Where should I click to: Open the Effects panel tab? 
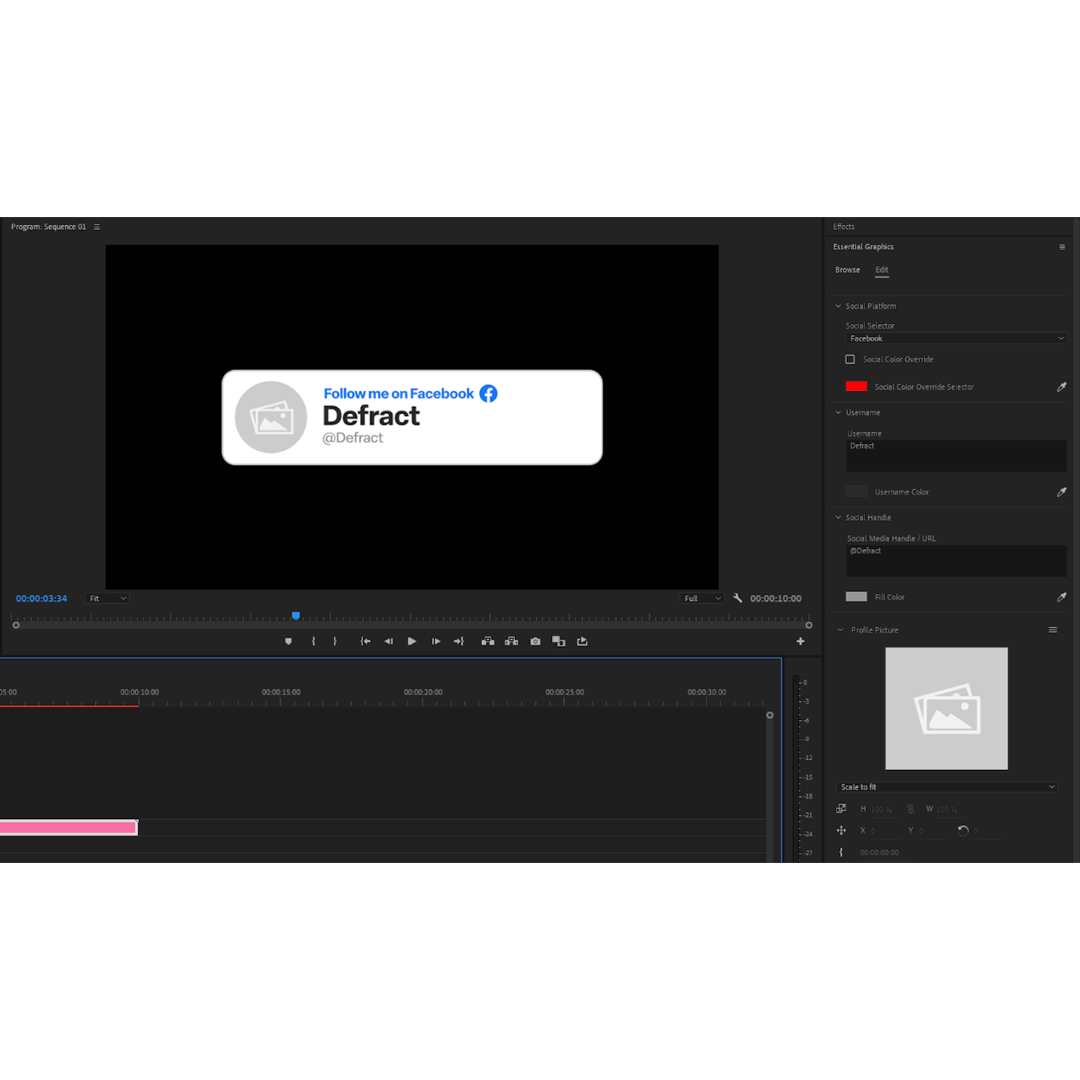[x=844, y=227]
